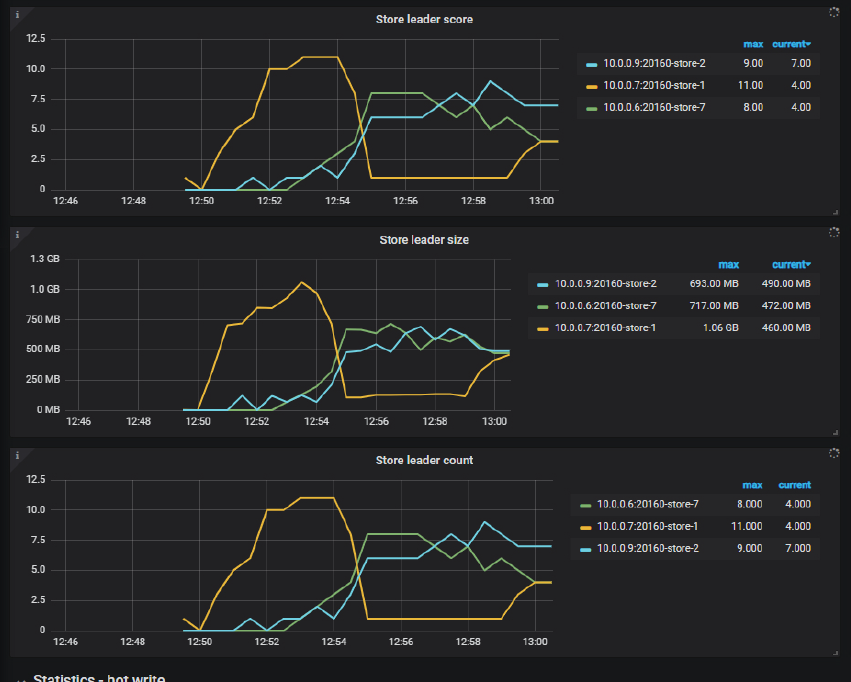This screenshot has width=851, height=682.
Task: Open info icon on Store leader size panel
Action: pyautogui.click(x=17, y=235)
